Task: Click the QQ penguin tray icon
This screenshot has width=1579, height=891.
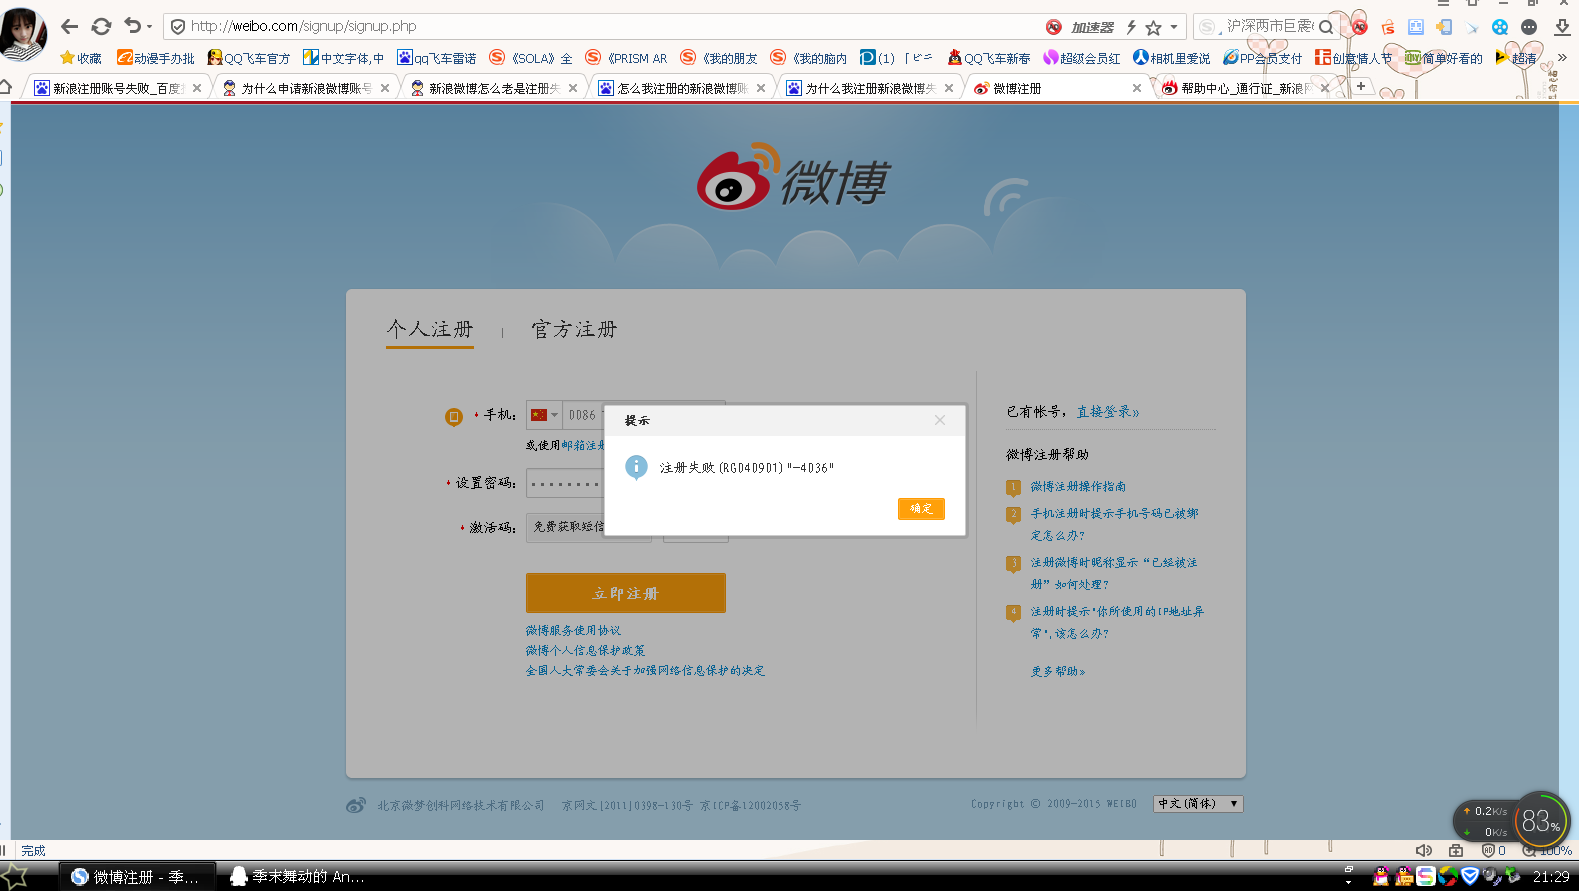Action: (1381, 877)
